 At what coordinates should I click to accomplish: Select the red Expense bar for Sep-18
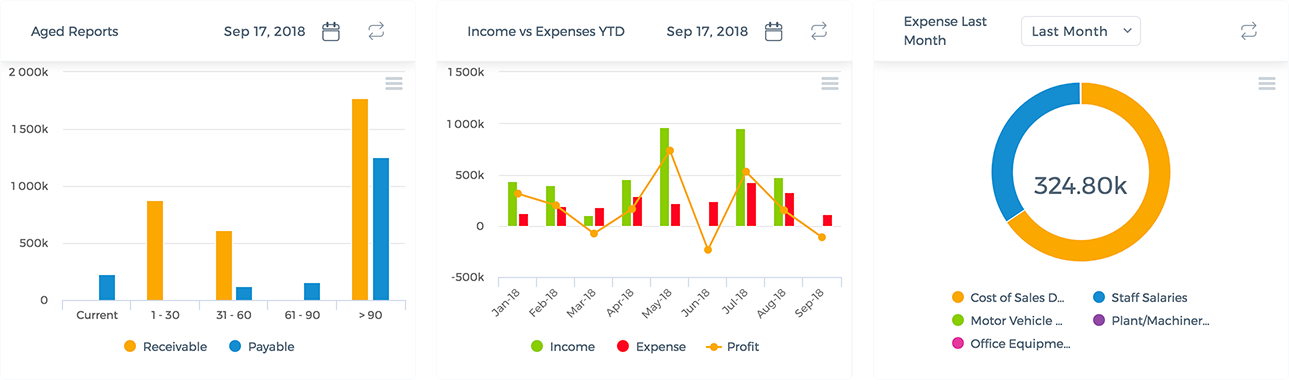click(x=828, y=221)
